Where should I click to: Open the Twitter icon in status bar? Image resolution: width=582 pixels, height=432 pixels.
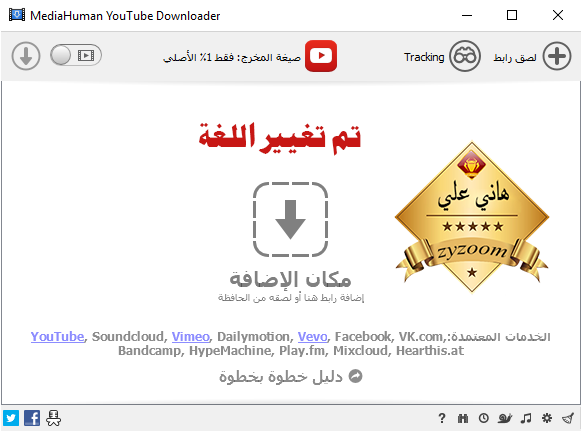(x=11, y=418)
